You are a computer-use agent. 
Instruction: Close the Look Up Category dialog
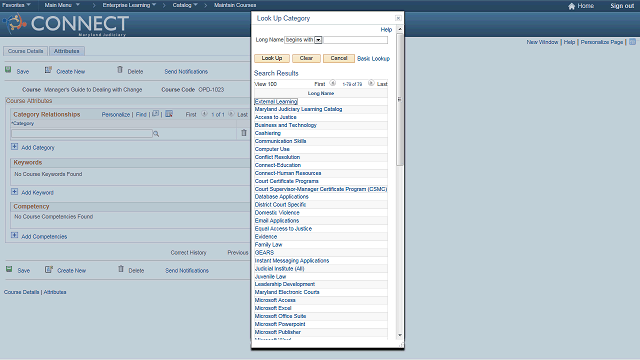[x=398, y=18]
